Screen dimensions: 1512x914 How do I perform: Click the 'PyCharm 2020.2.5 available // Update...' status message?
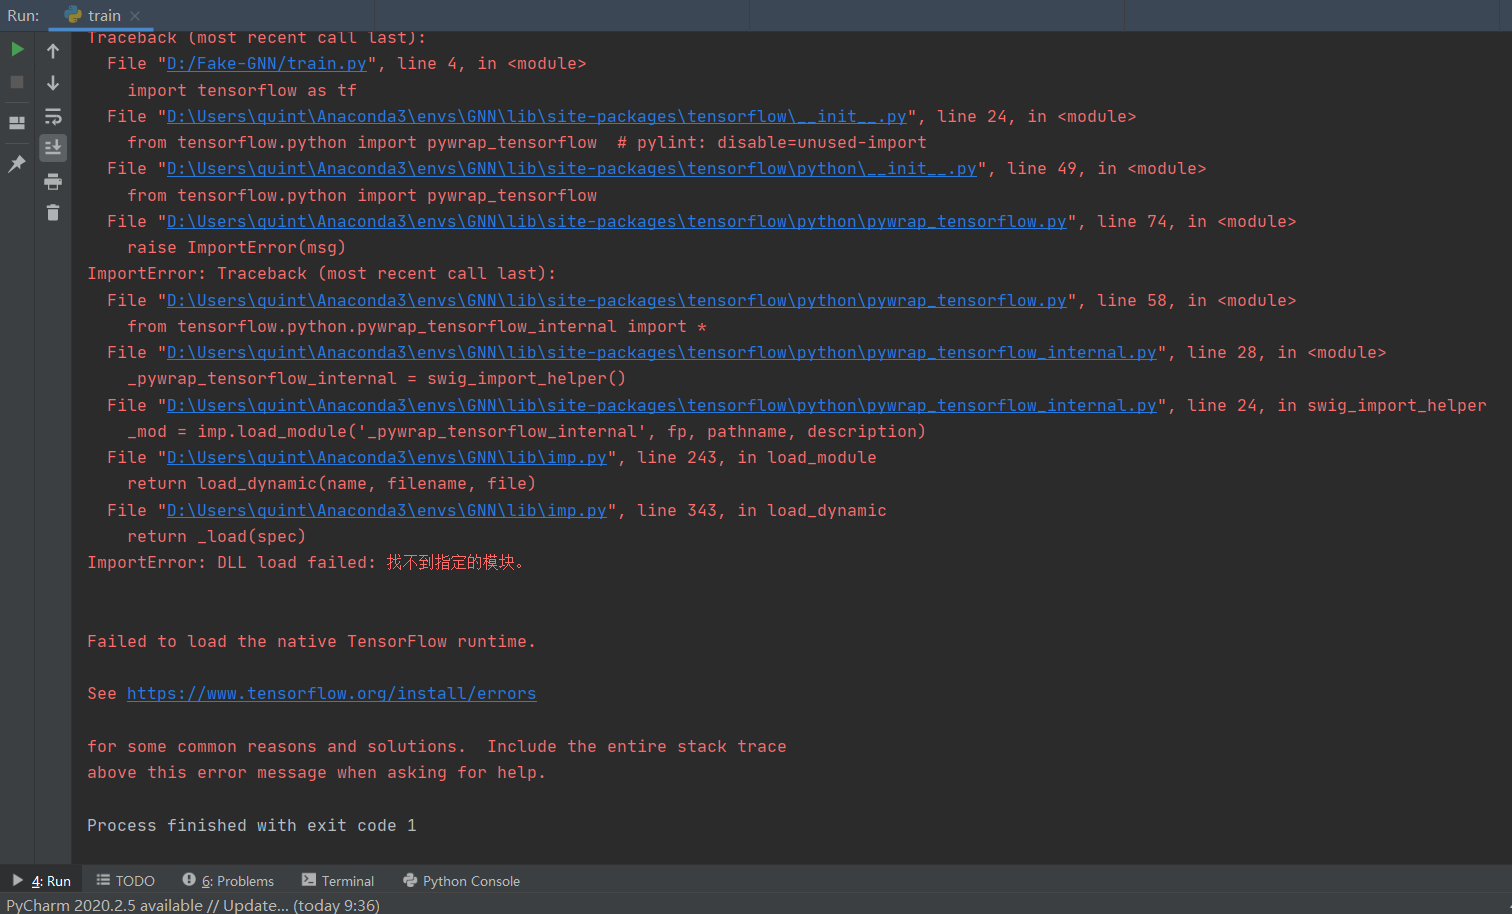pos(193,905)
